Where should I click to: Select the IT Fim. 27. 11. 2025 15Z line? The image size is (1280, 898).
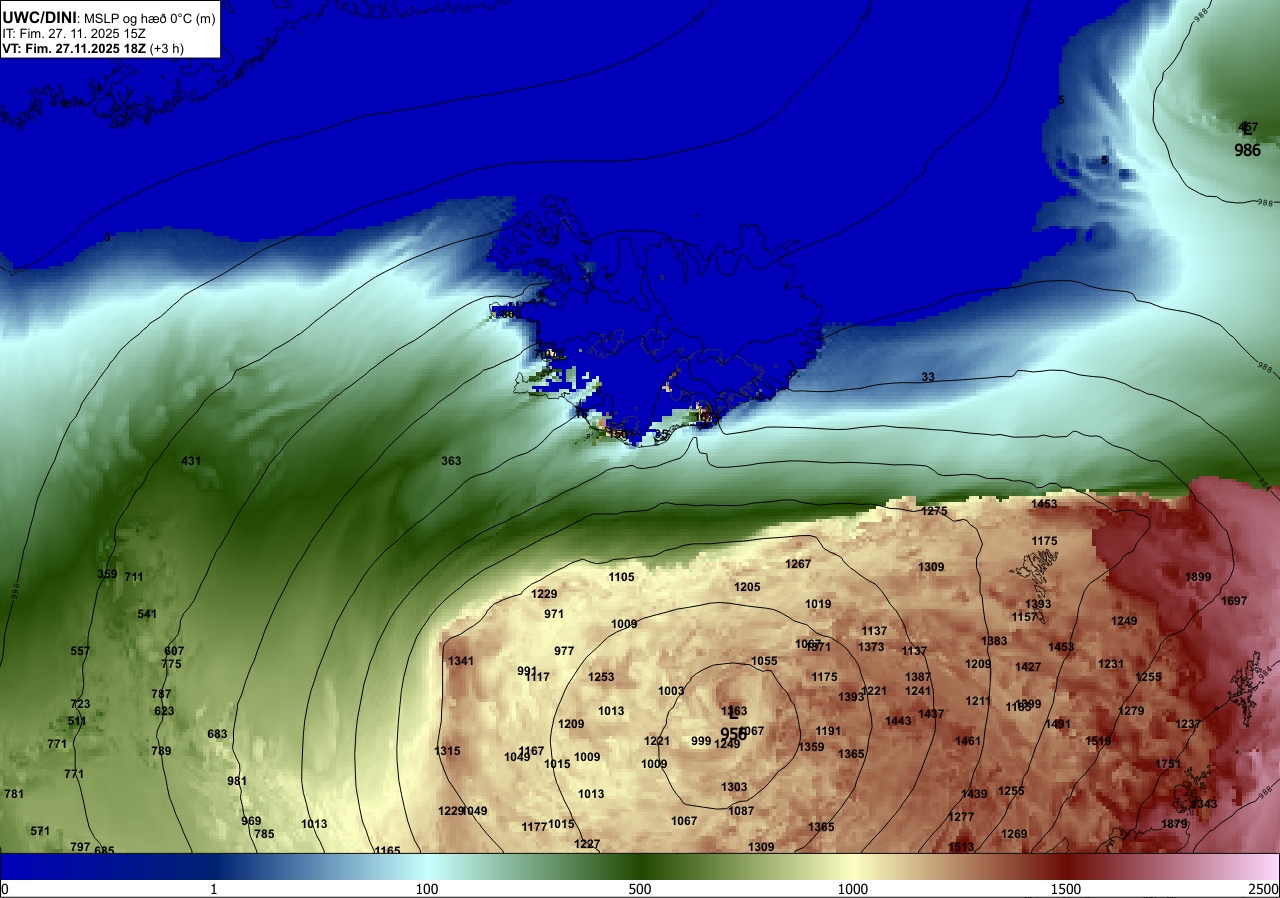(x=74, y=33)
